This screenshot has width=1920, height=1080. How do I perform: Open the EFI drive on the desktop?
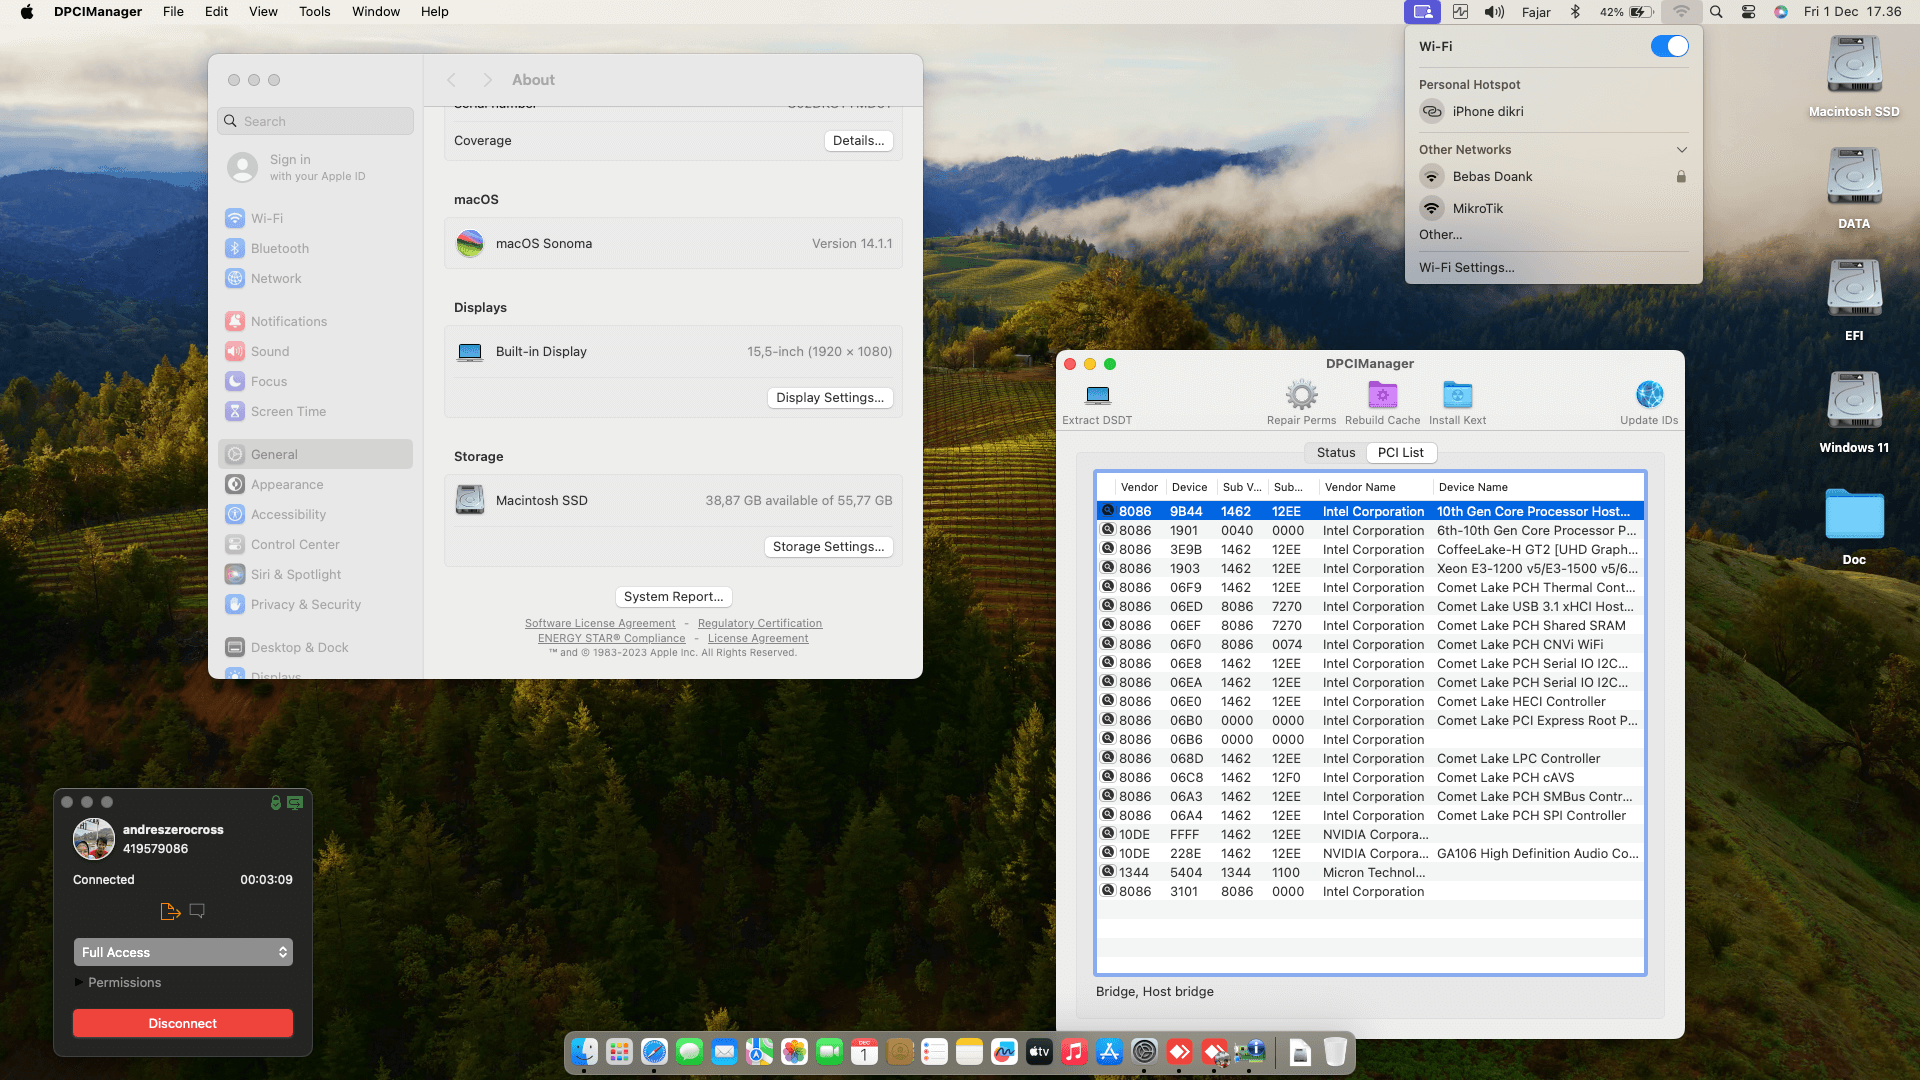click(x=1854, y=290)
